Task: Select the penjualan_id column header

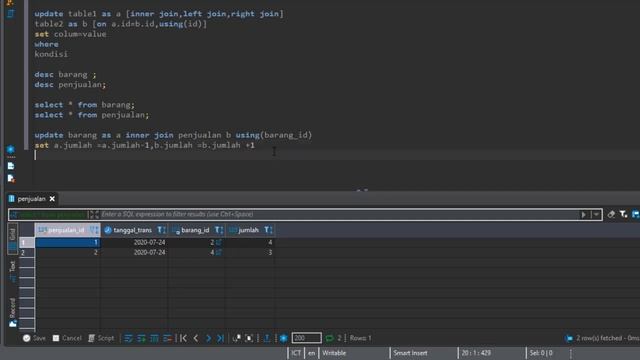Action: pos(66,230)
